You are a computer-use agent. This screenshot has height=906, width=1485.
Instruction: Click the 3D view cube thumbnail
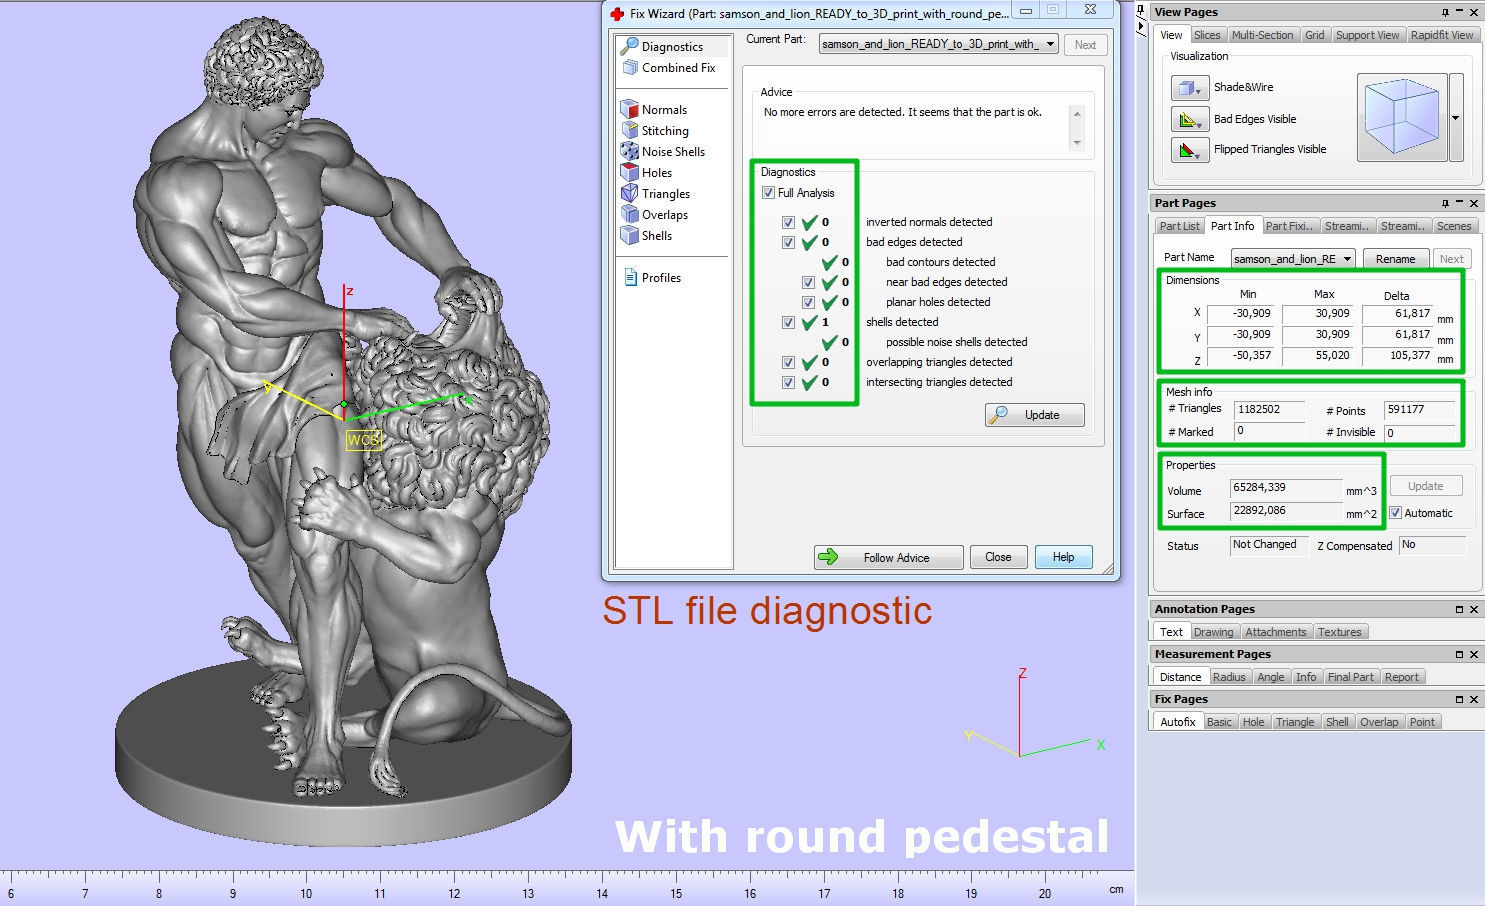tap(1401, 117)
